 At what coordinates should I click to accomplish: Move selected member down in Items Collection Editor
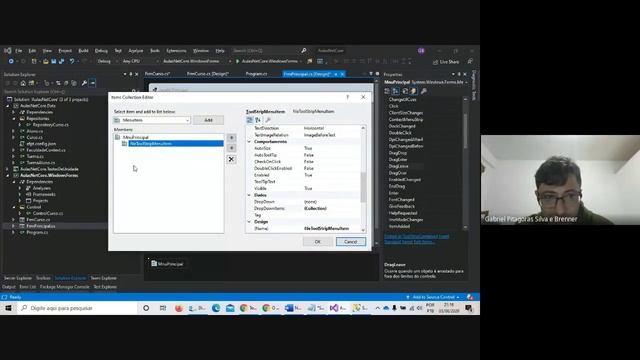click(231, 148)
